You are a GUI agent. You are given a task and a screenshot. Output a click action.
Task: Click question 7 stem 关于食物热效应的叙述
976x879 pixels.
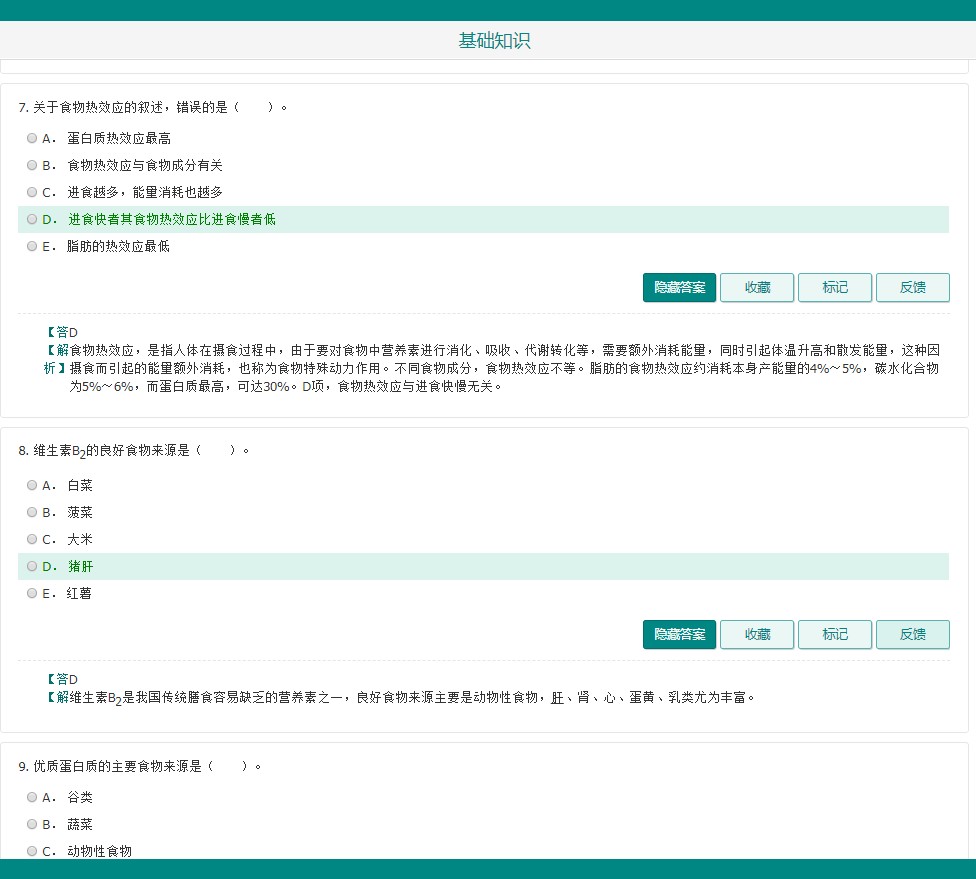[152, 108]
